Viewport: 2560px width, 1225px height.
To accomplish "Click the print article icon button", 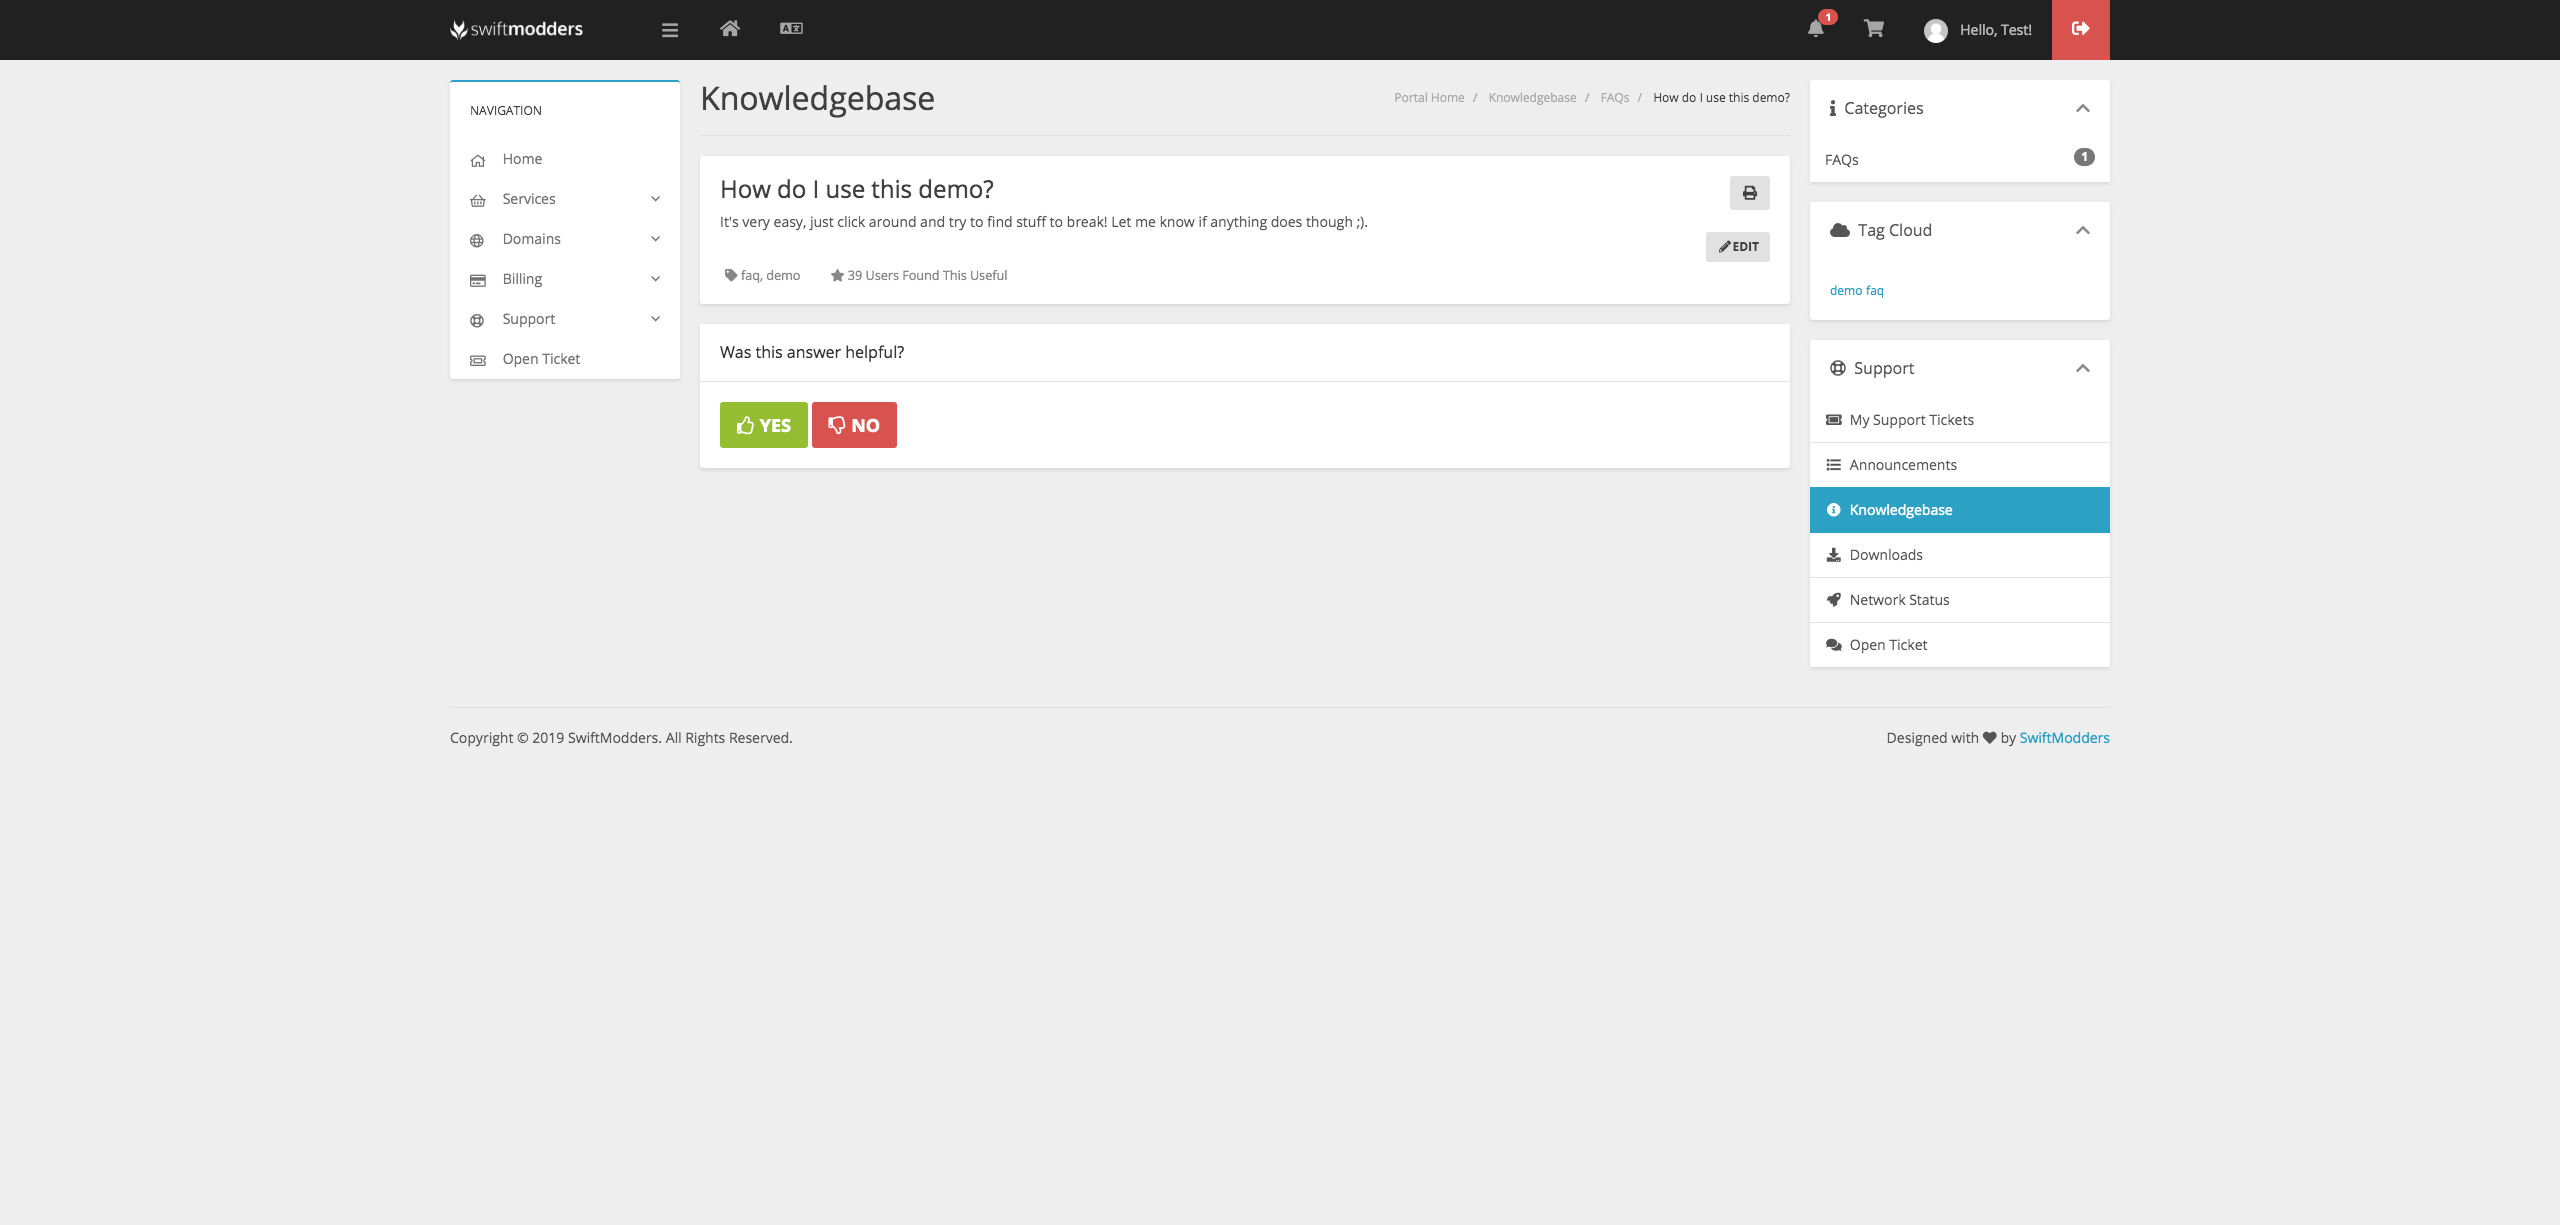I will coord(1749,193).
